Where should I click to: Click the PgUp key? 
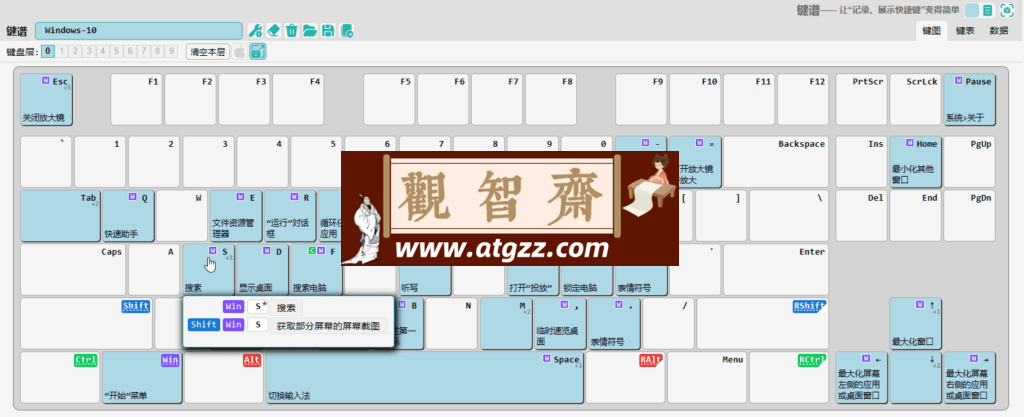[970, 162]
